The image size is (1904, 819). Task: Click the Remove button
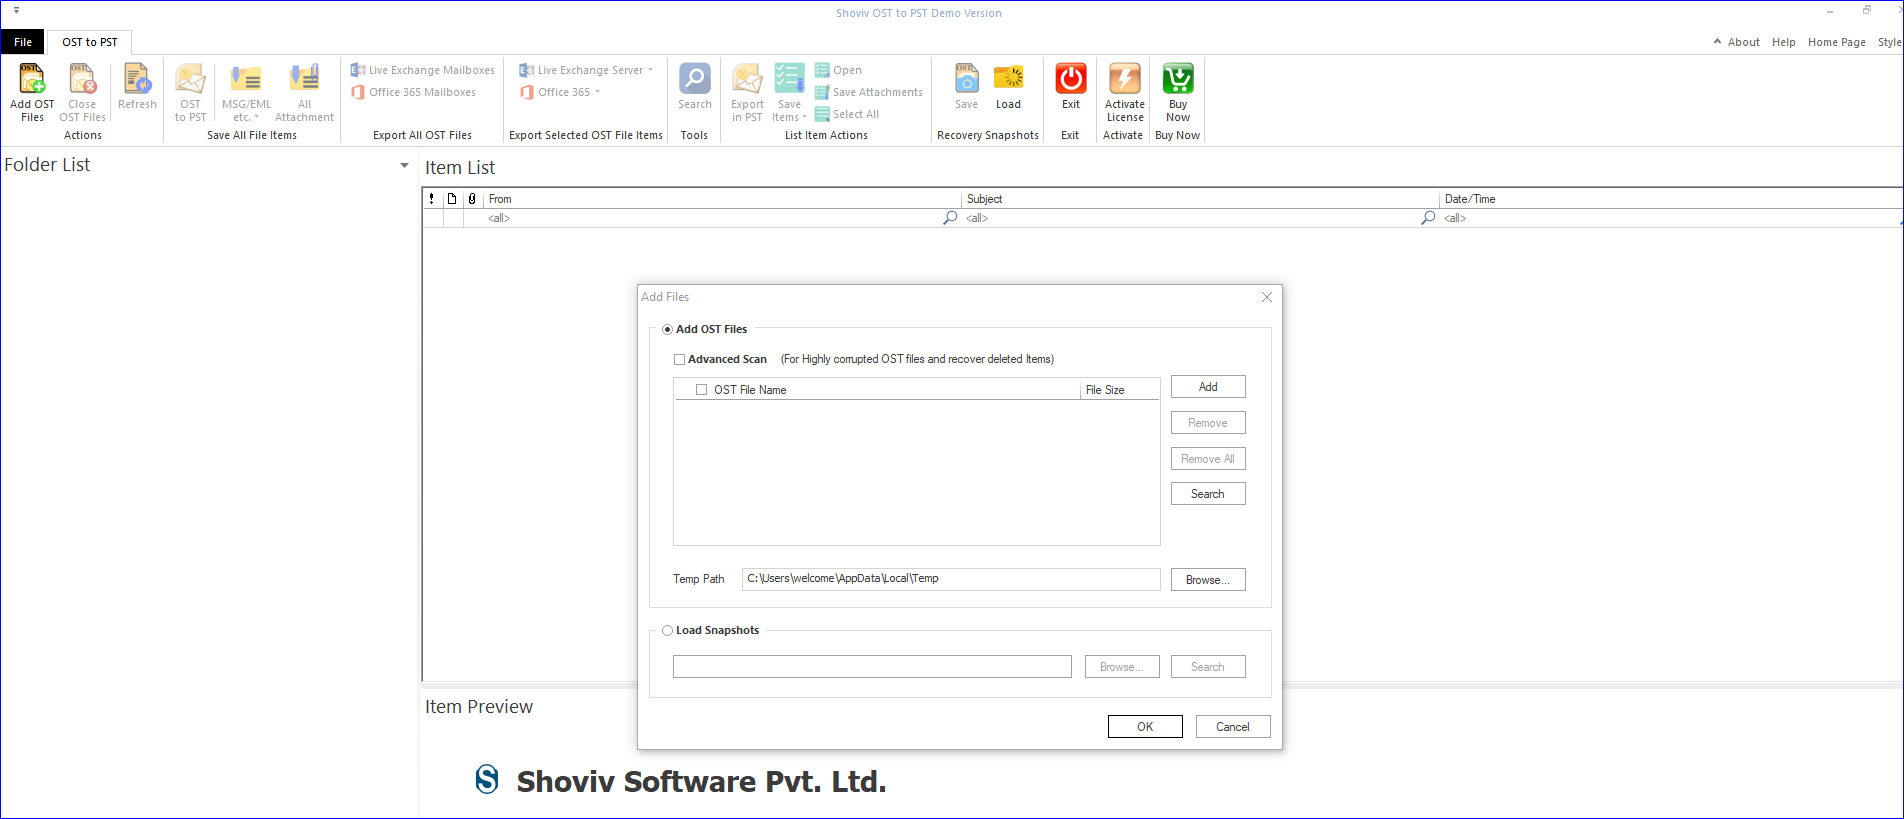1208,423
